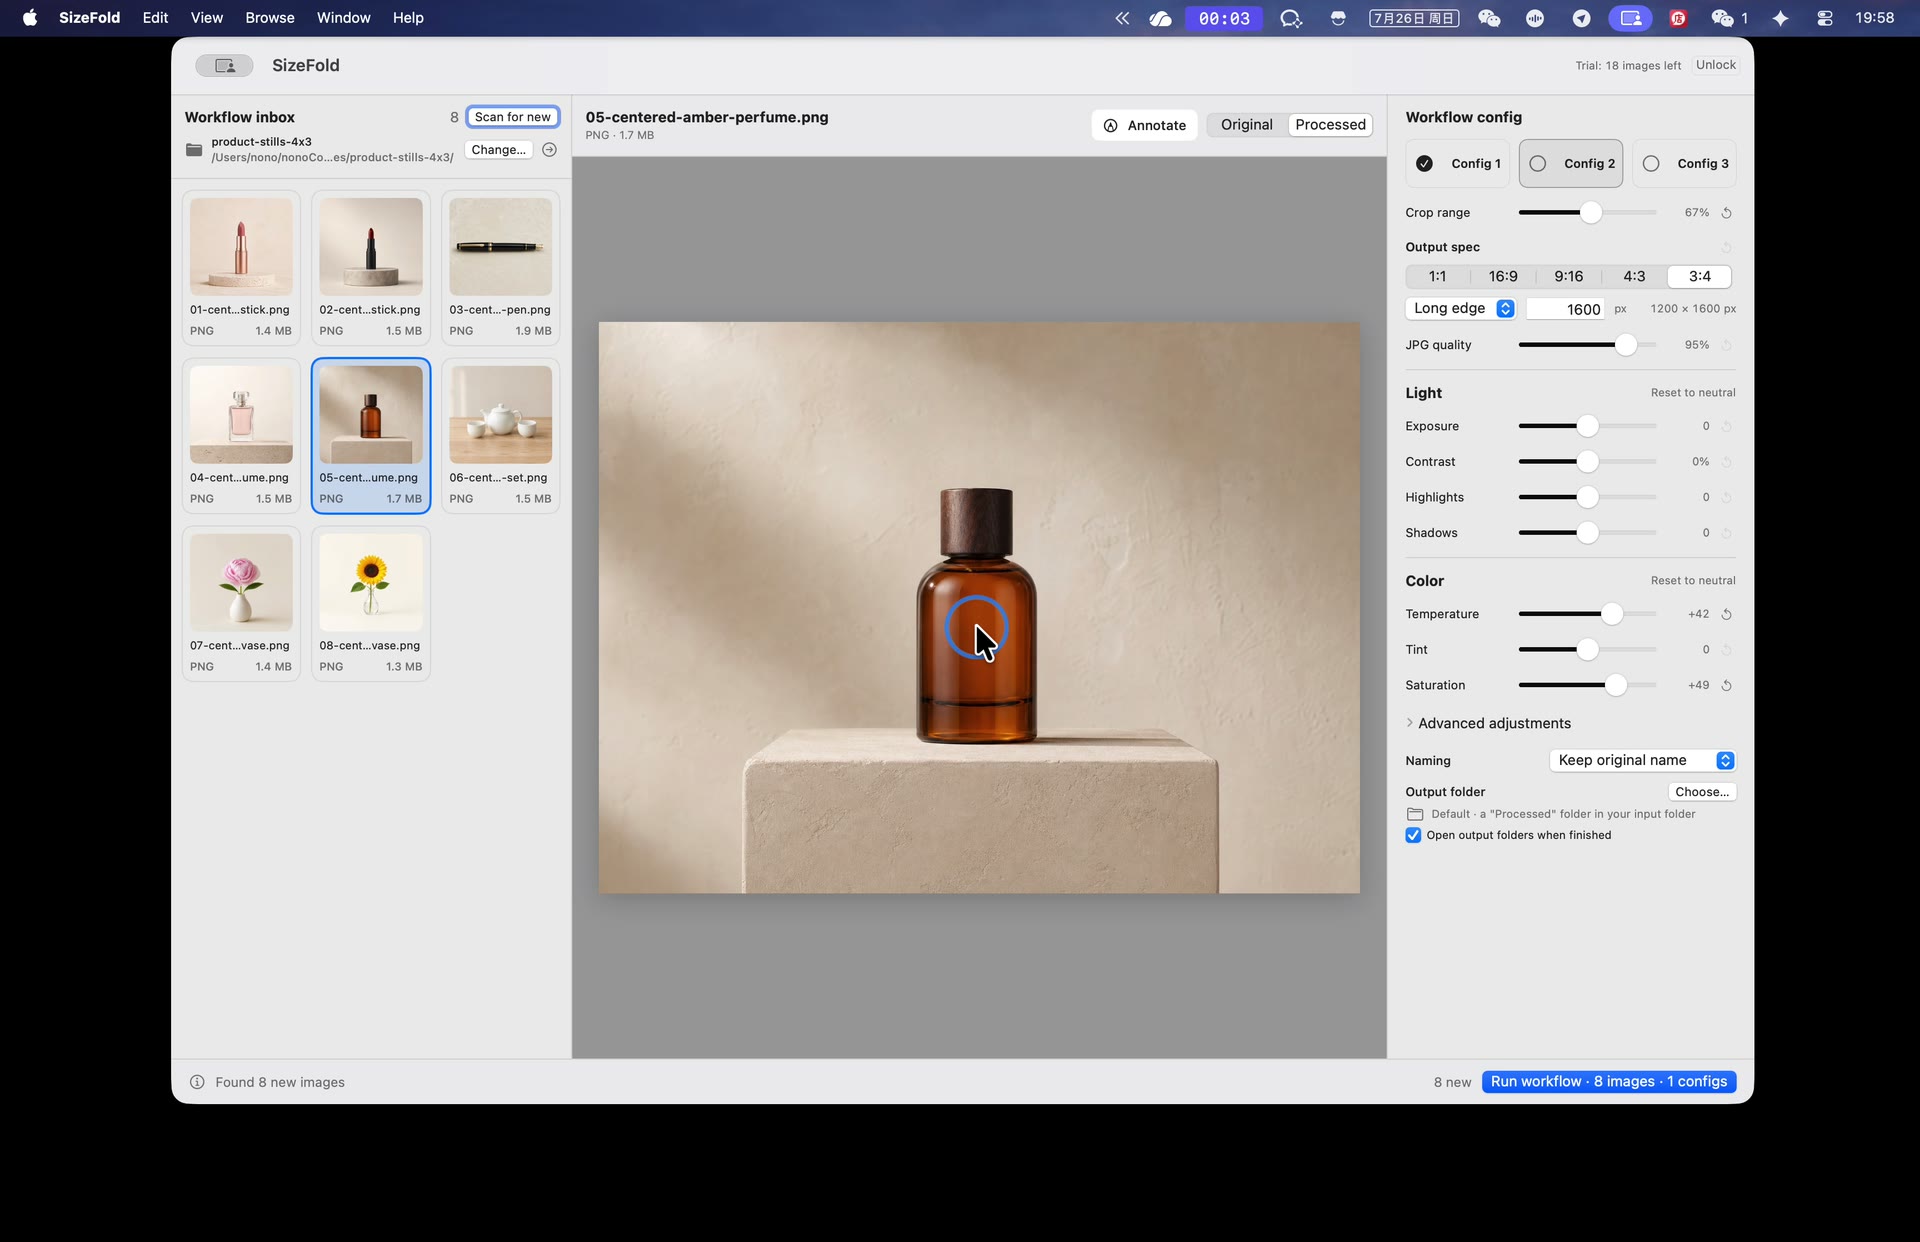This screenshot has height=1242, width=1920.
Task: Choose 16:9 output ratio
Action: (x=1502, y=277)
